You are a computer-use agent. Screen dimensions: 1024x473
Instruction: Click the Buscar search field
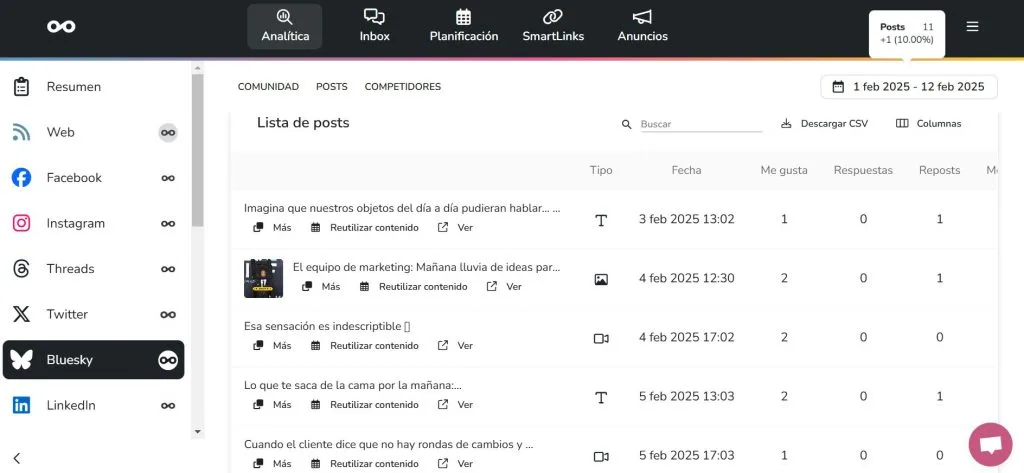click(x=700, y=124)
